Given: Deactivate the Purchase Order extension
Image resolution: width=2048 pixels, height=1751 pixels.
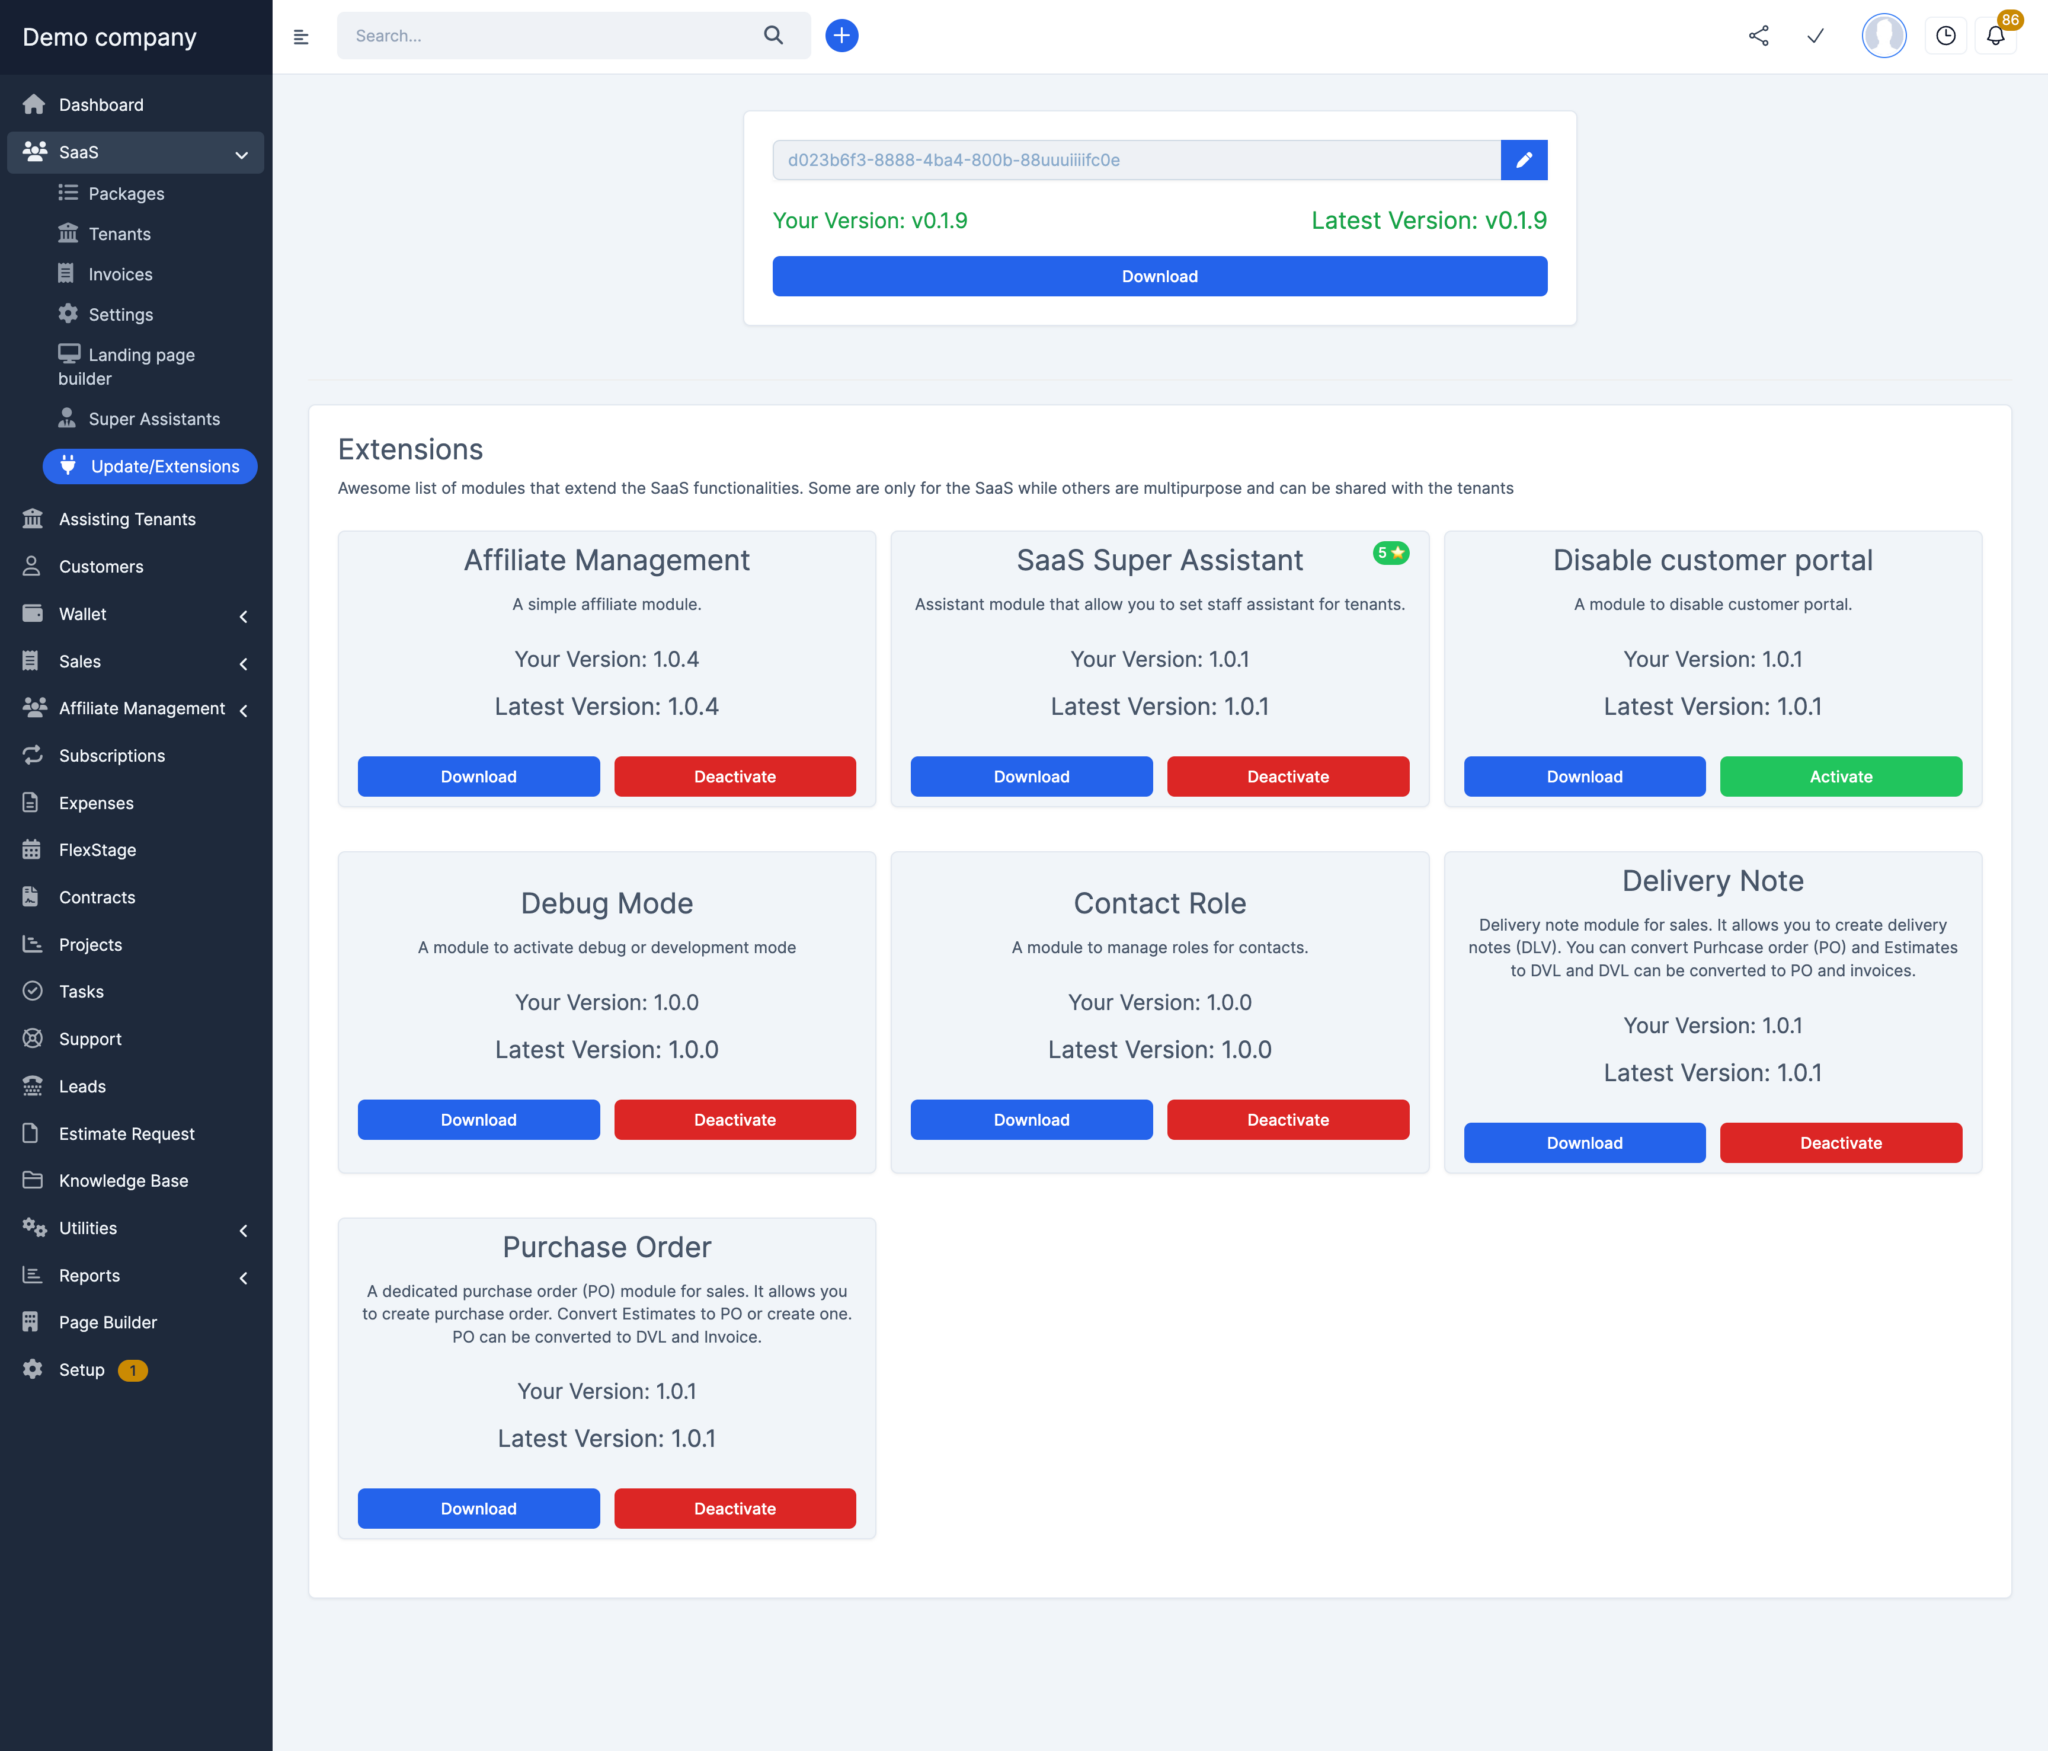Looking at the screenshot, I should [x=735, y=1508].
